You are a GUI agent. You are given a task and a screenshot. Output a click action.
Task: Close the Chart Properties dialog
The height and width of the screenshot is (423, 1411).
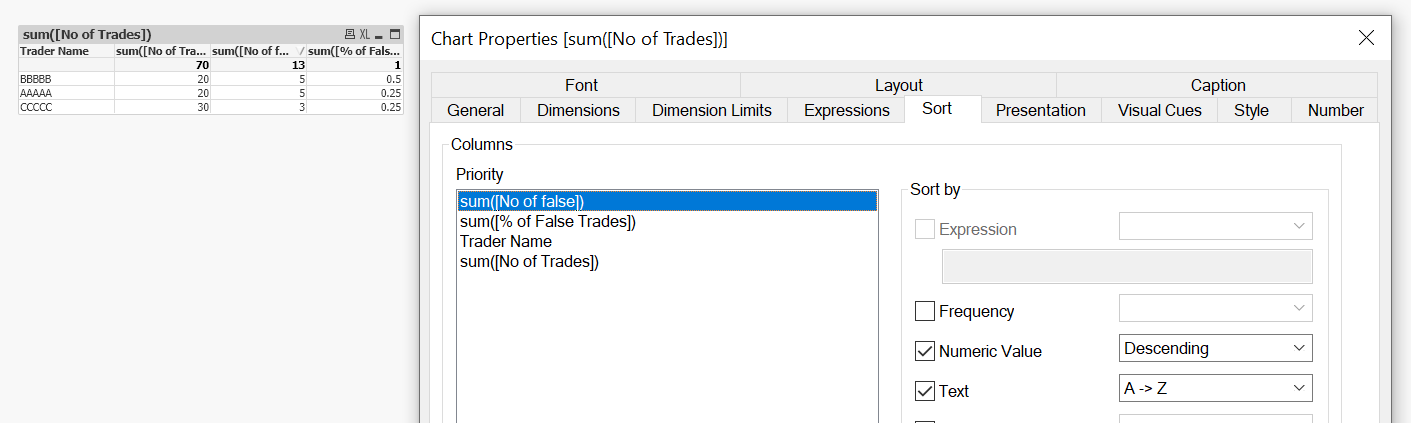pyautogui.click(x=1366, y=38)
